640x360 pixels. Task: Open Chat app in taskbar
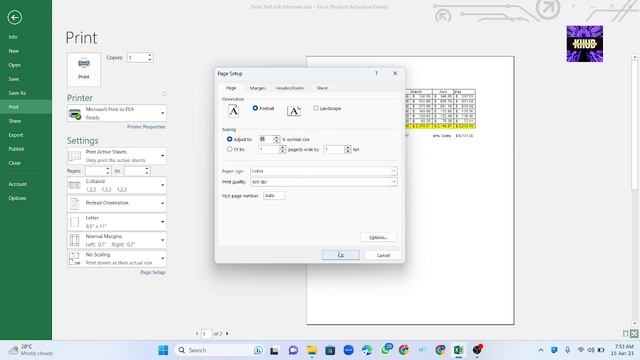click(293, 350)
